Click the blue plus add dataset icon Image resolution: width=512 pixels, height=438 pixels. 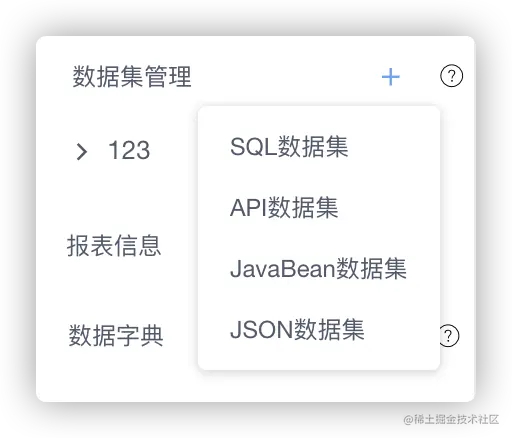[x=391, y=77]
